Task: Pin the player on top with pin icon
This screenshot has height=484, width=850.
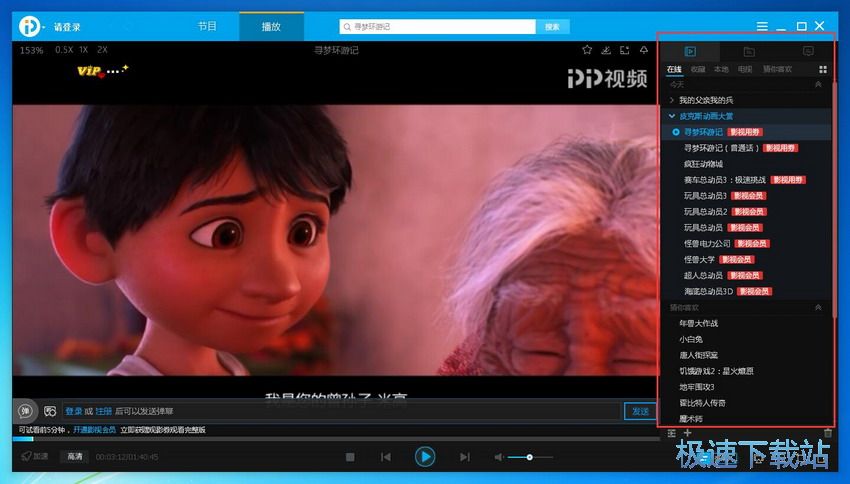Action: click(x=643, y=50)
